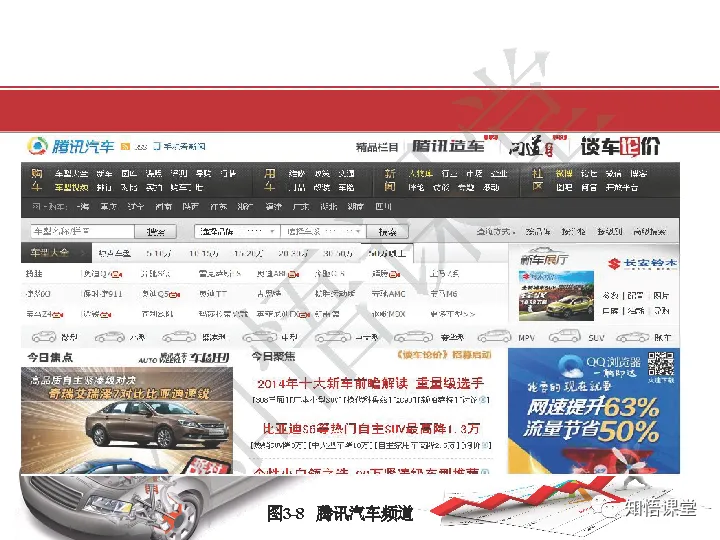Open the 用车 navigation section

pyautogui.click(x=270, y=180)
